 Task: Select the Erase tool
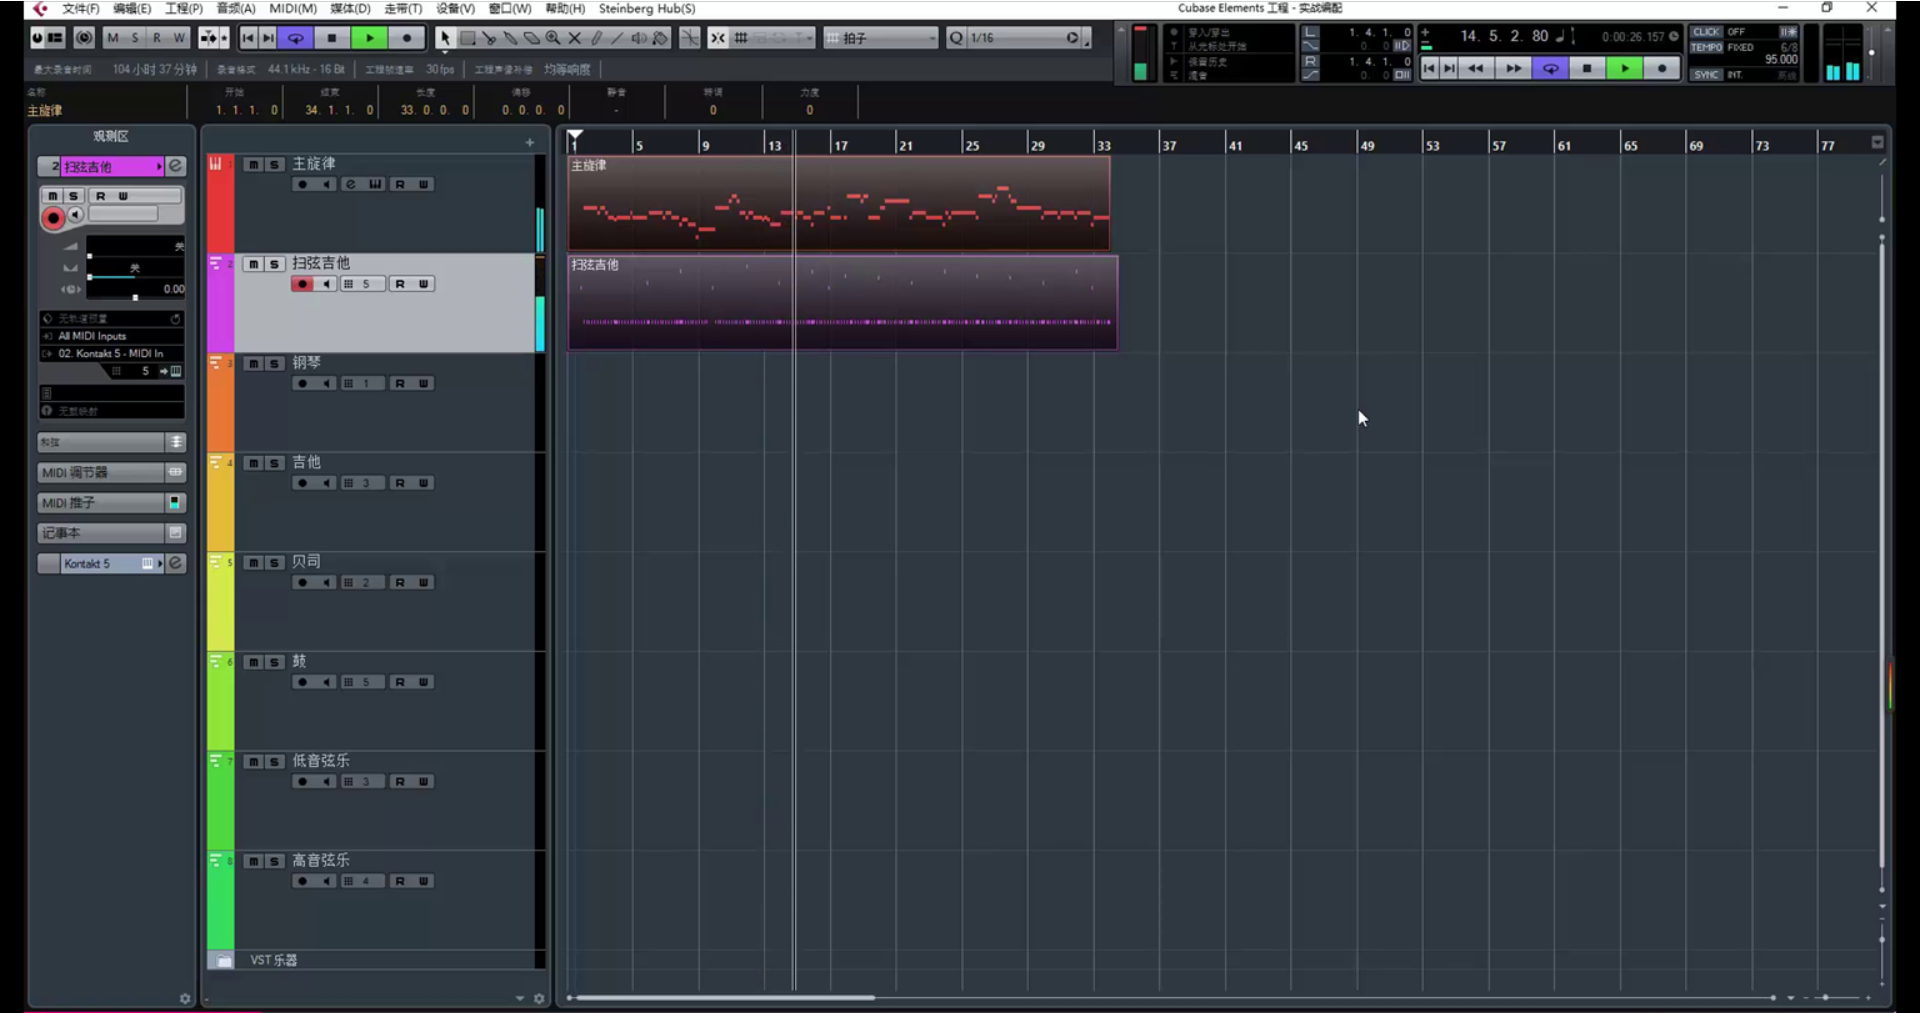coord(532,38)
